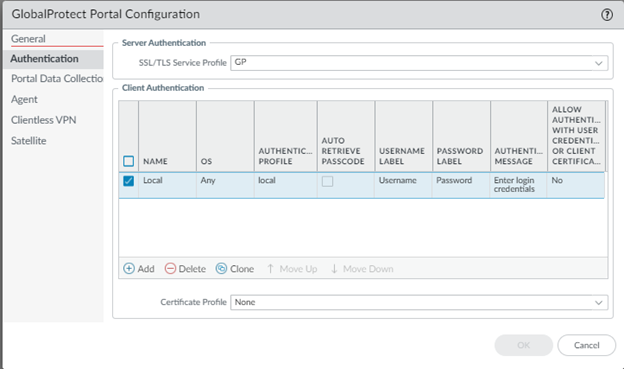This screenshot has height=369, width=624.
Task: Click the Add plus icon
Action: [x=129, y=268]
